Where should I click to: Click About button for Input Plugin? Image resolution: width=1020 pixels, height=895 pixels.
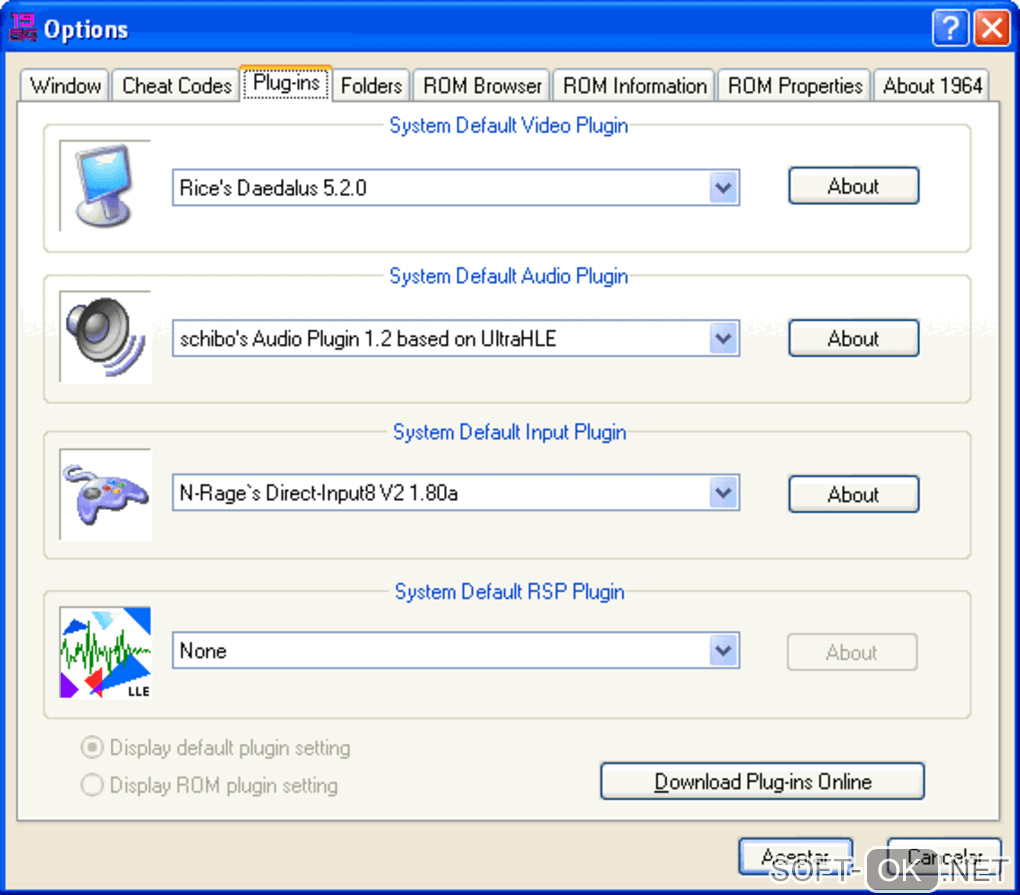(853, 494)
